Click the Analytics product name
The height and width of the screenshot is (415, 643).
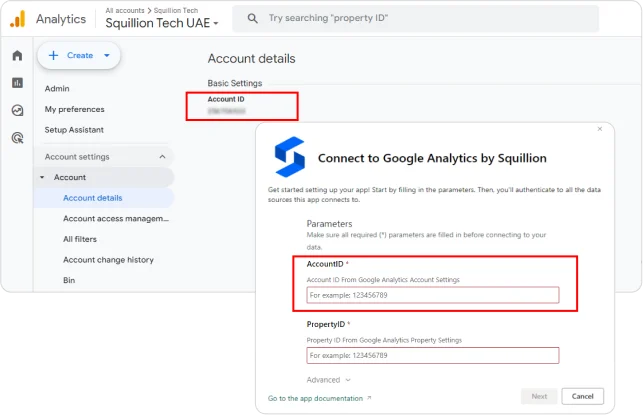click(61, 19)
